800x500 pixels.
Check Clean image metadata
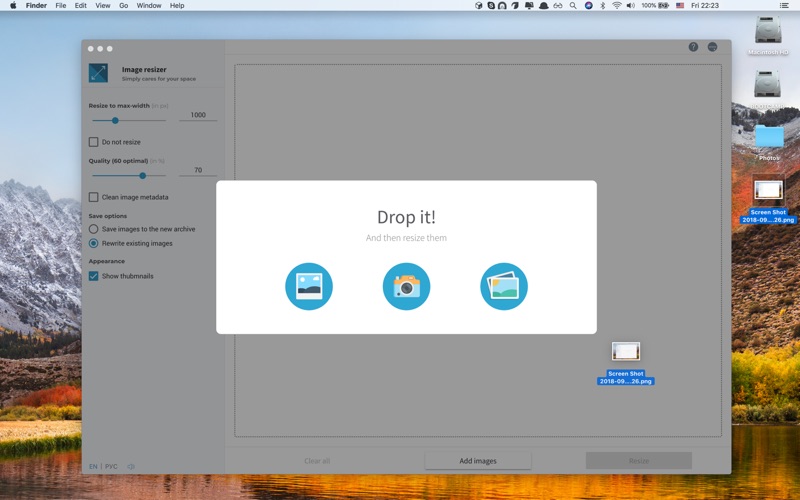click(x=93, y=197)
